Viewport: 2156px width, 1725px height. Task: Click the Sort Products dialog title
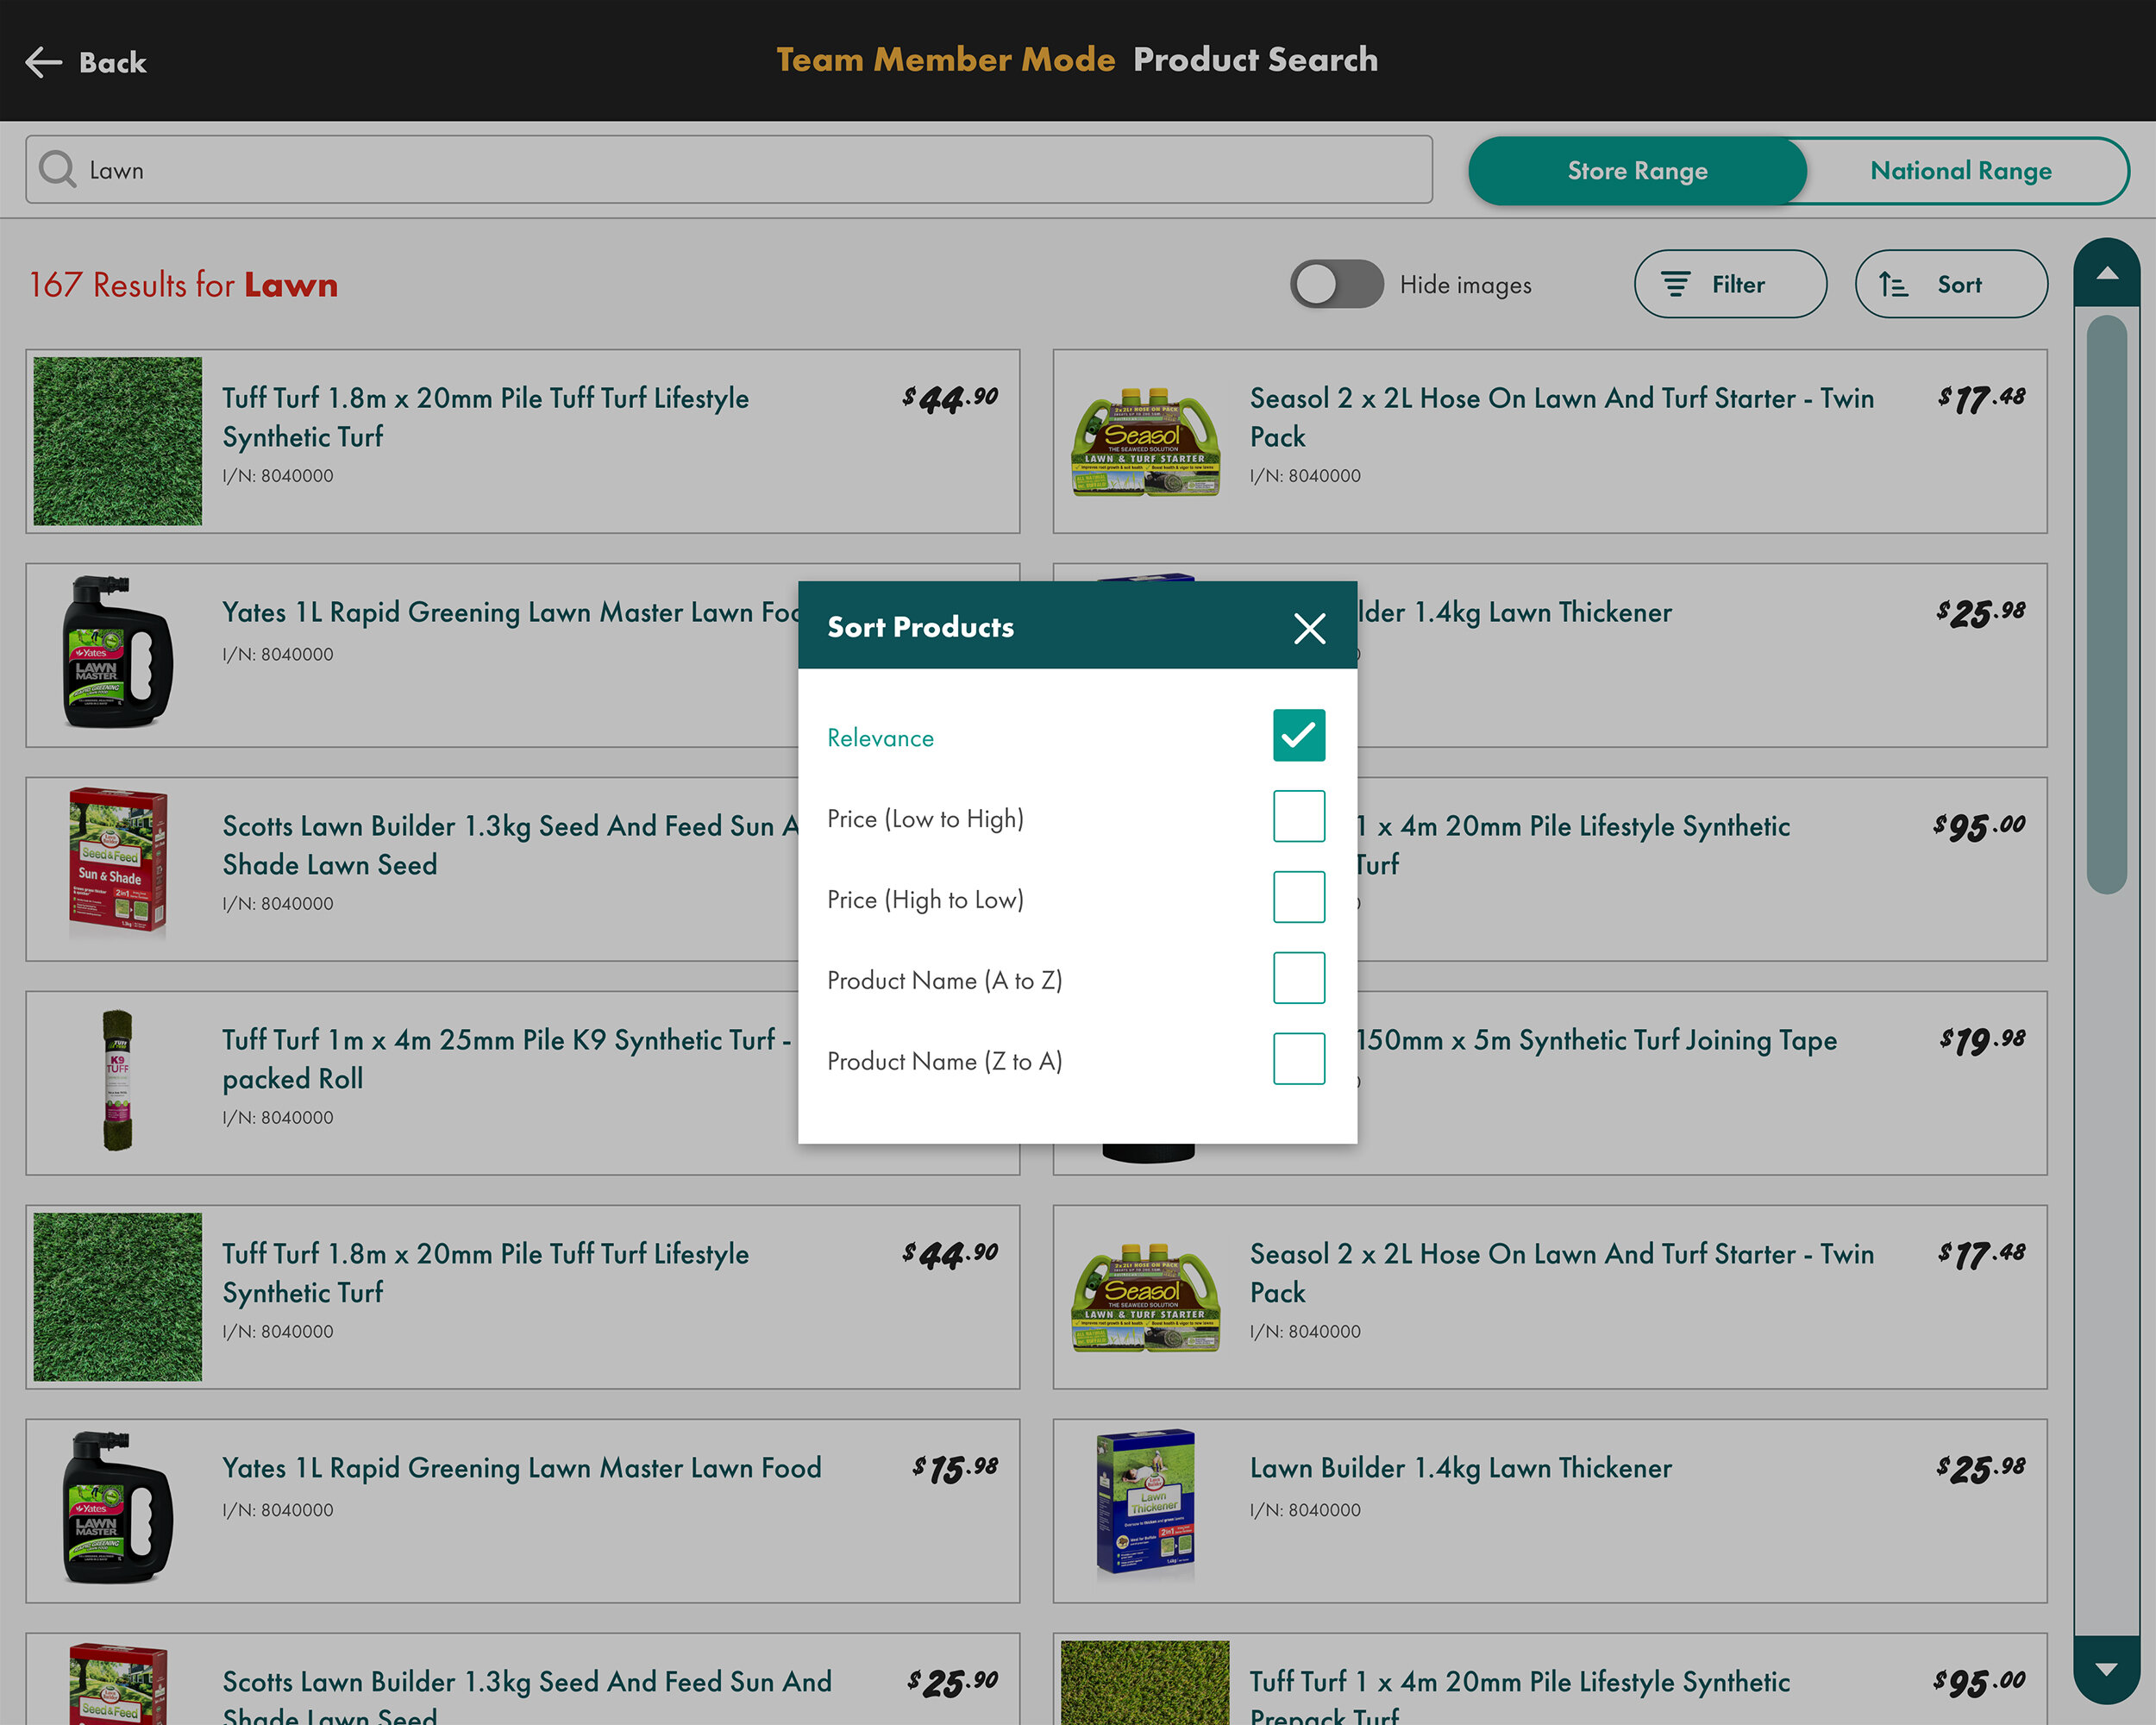920,627
